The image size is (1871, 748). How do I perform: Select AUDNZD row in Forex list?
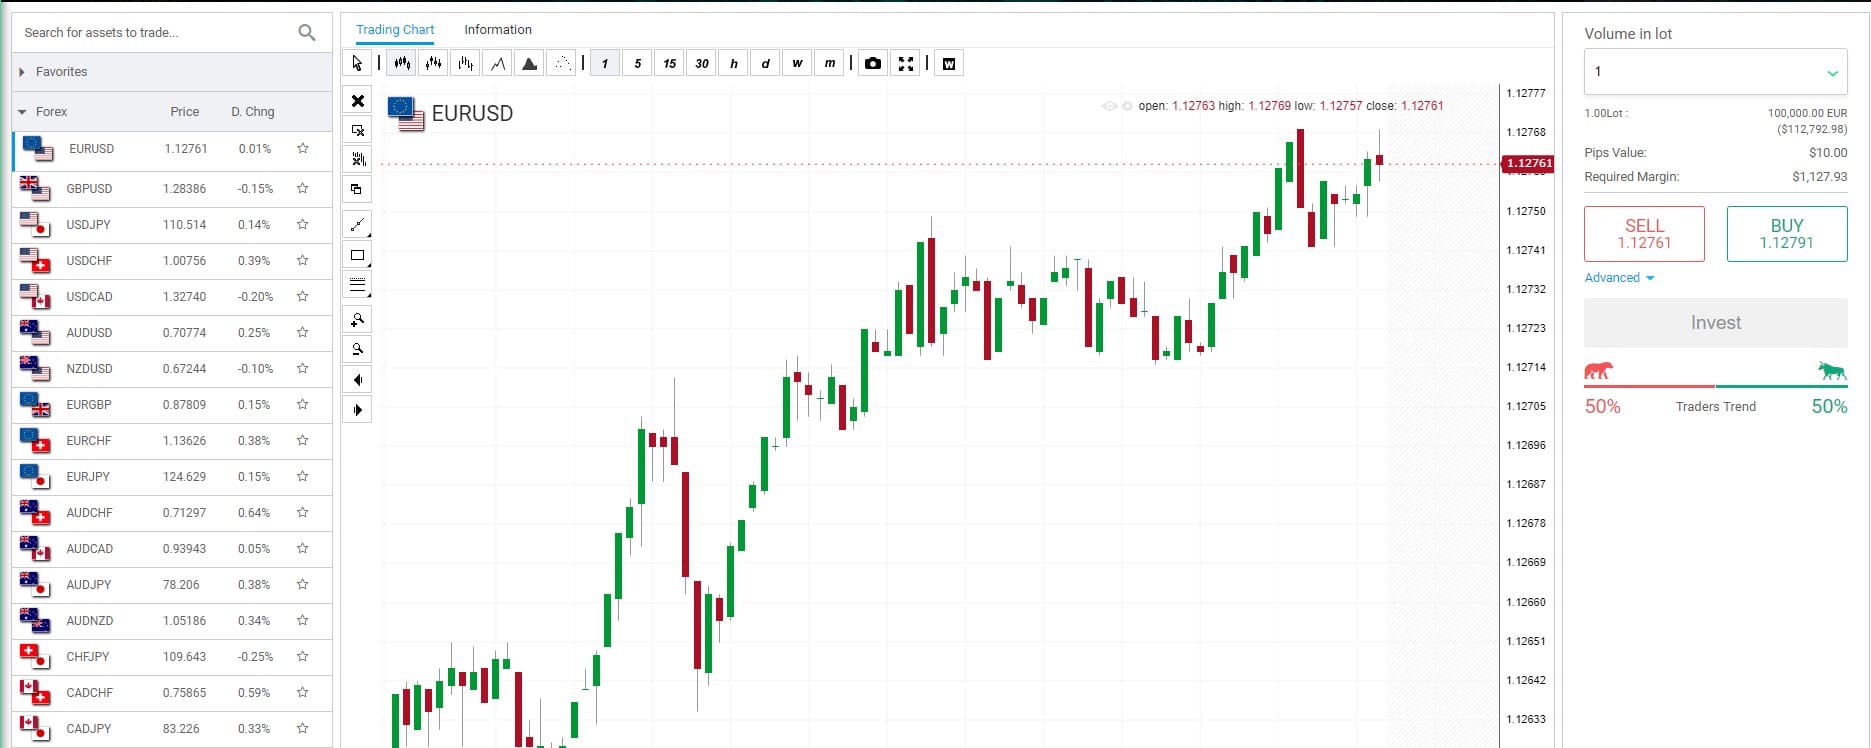[172, 621]
